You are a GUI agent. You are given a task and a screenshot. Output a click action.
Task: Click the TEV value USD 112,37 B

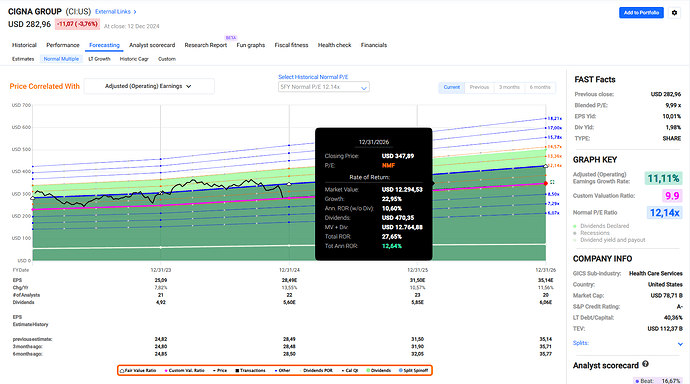tap(665, 329)
